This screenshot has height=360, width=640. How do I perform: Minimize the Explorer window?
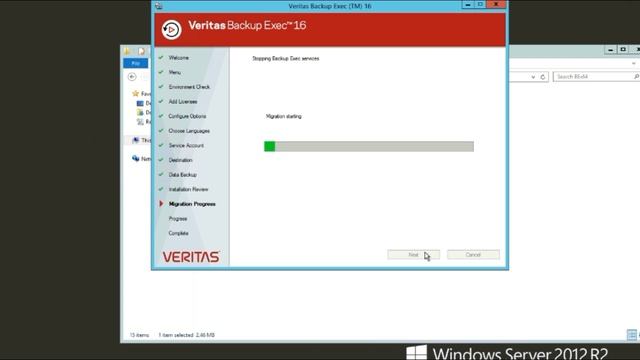[x=611, y=50]
